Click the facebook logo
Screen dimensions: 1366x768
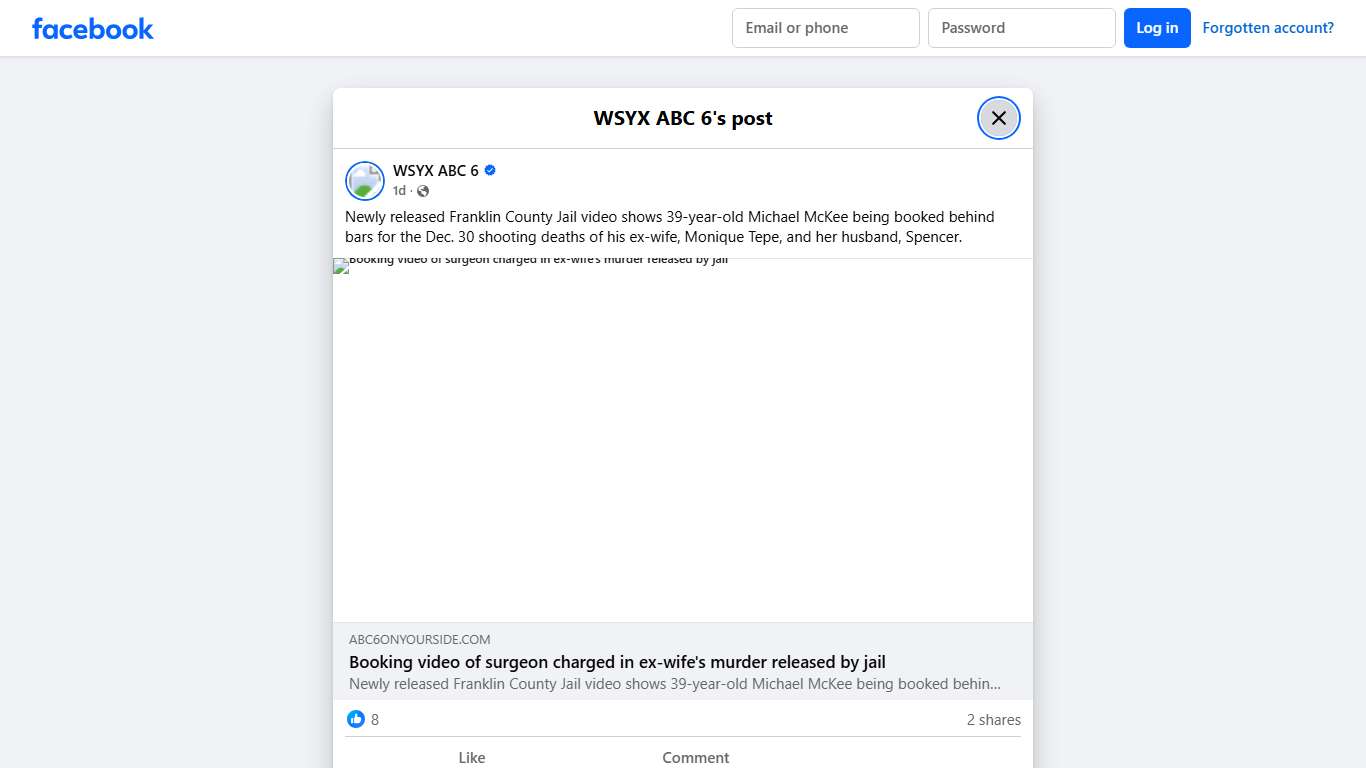click(x=93, y=28)
